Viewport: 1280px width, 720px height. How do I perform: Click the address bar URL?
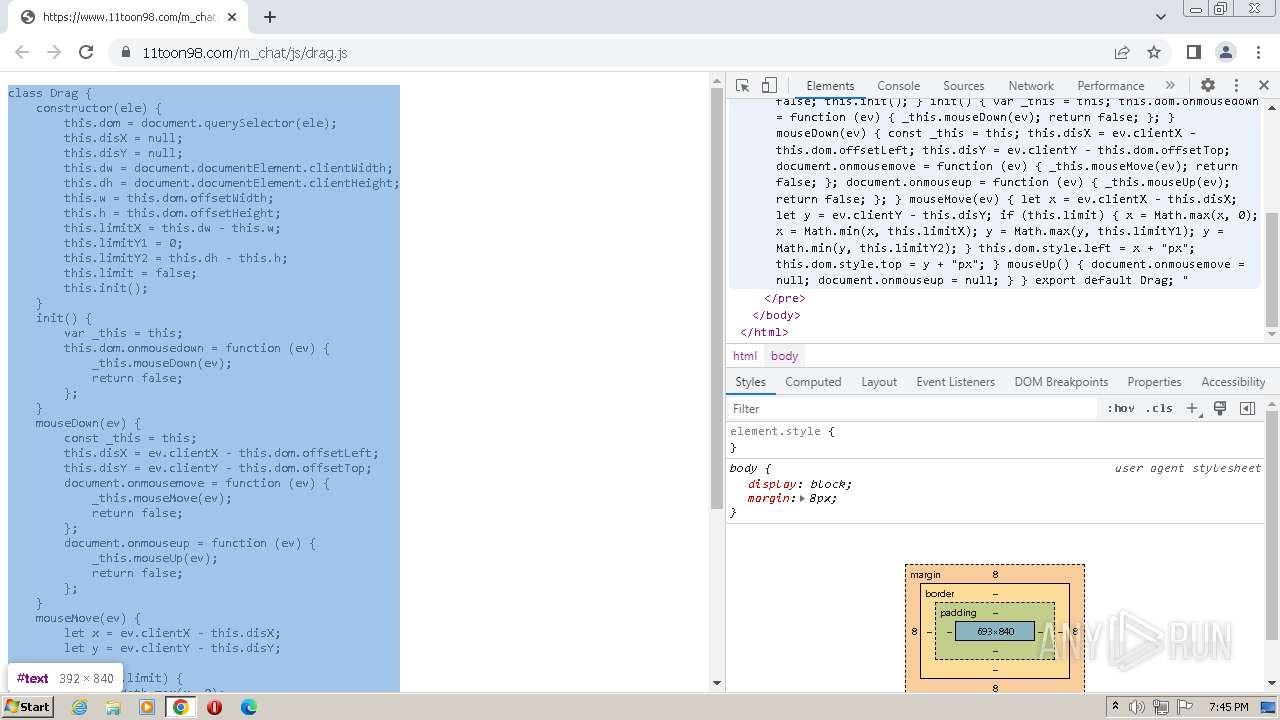(245, 53)
